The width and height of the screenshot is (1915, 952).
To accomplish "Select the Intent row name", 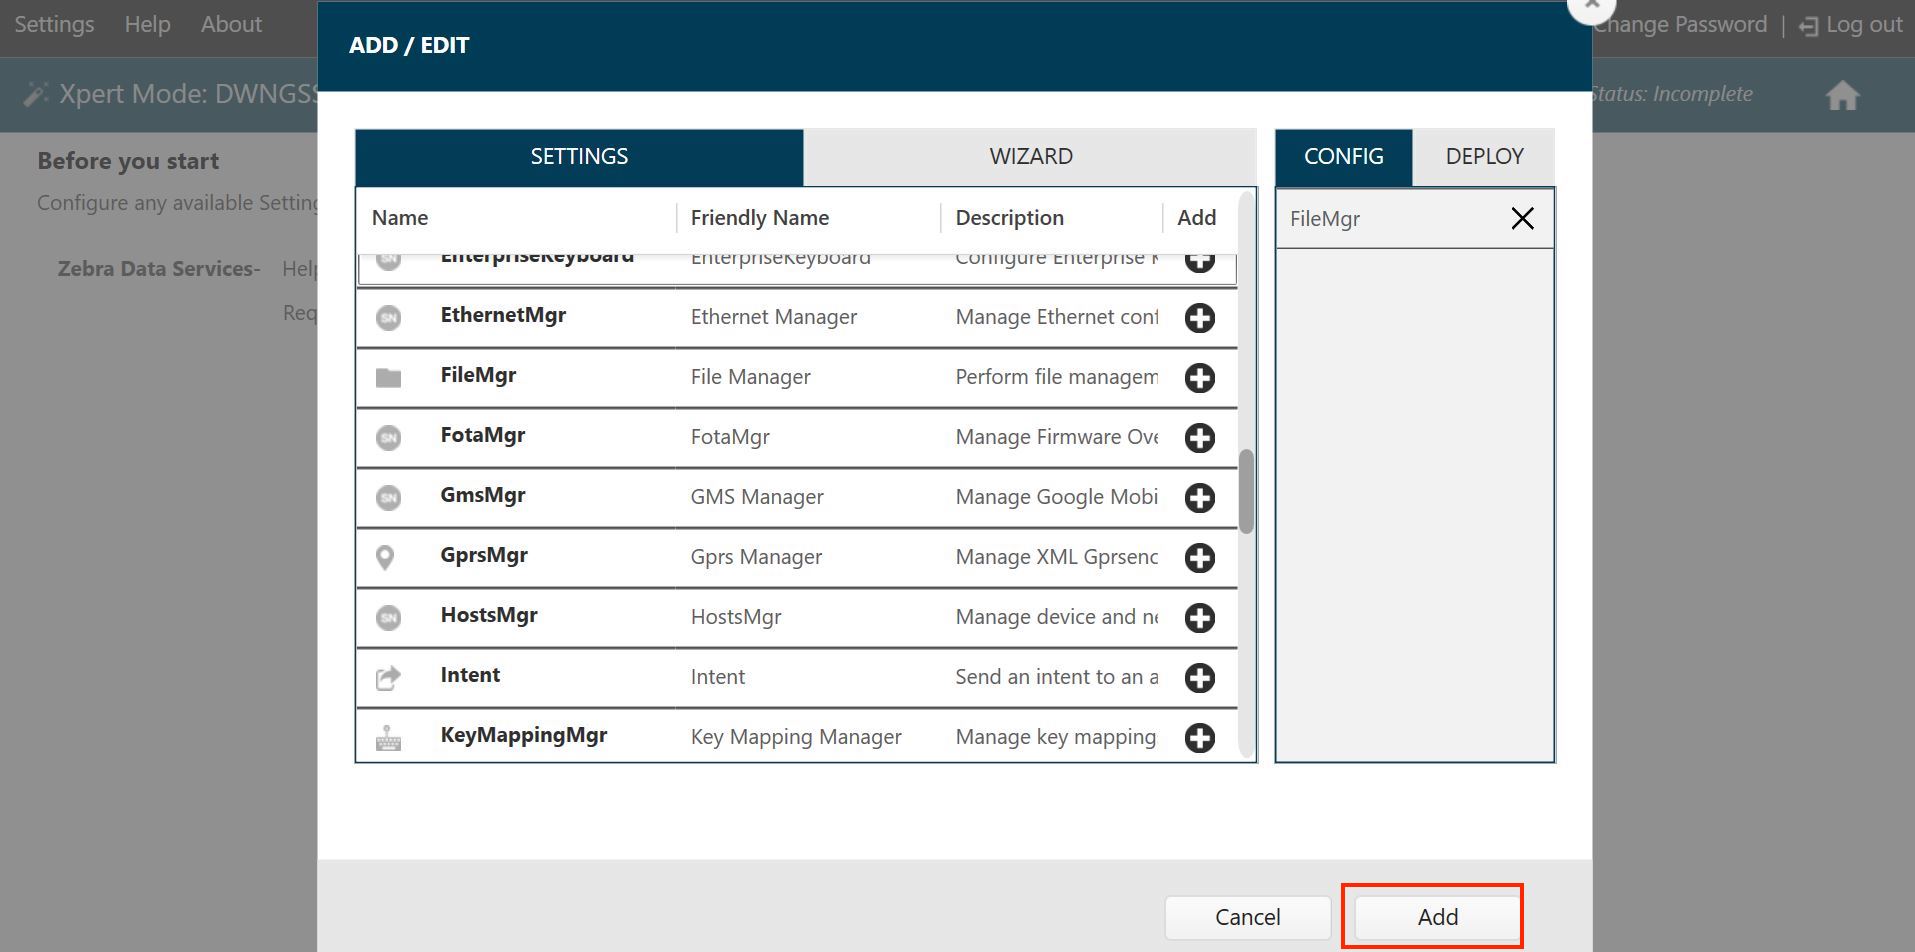I will tap(470, 675).
